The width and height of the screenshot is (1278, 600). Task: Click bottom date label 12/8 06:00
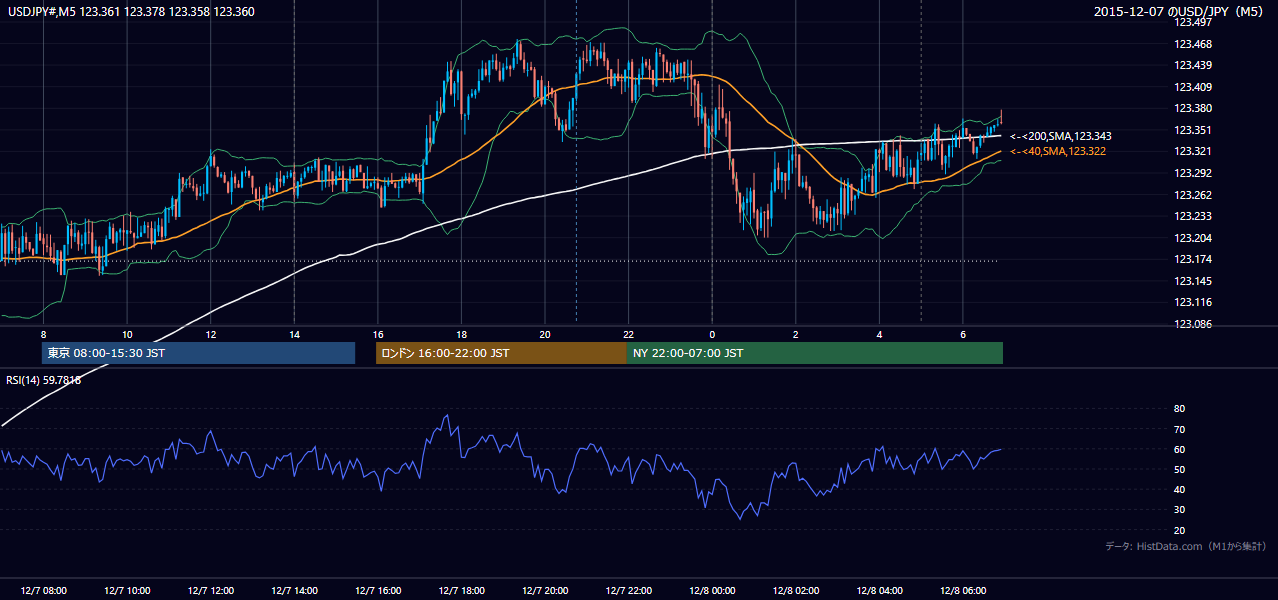coord(962,590)
